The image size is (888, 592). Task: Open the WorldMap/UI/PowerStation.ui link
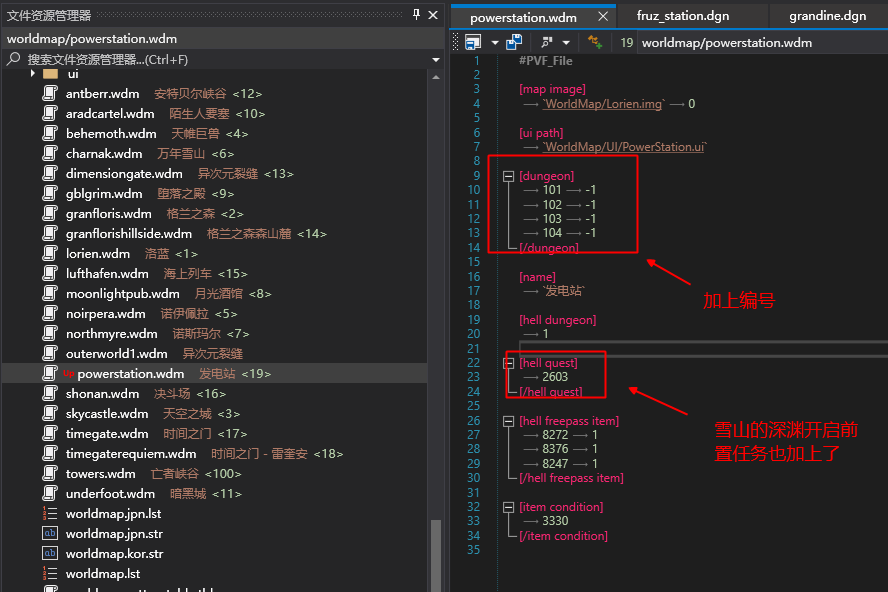tap(625, 147)
